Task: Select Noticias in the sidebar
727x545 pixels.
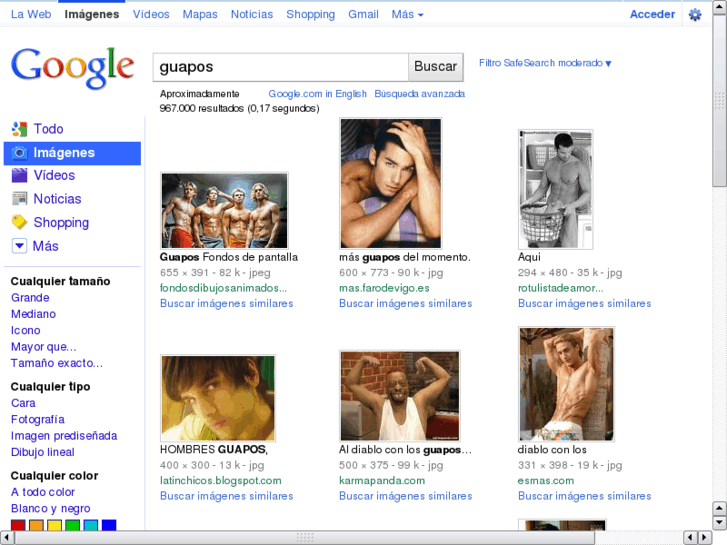Action: 57,199
